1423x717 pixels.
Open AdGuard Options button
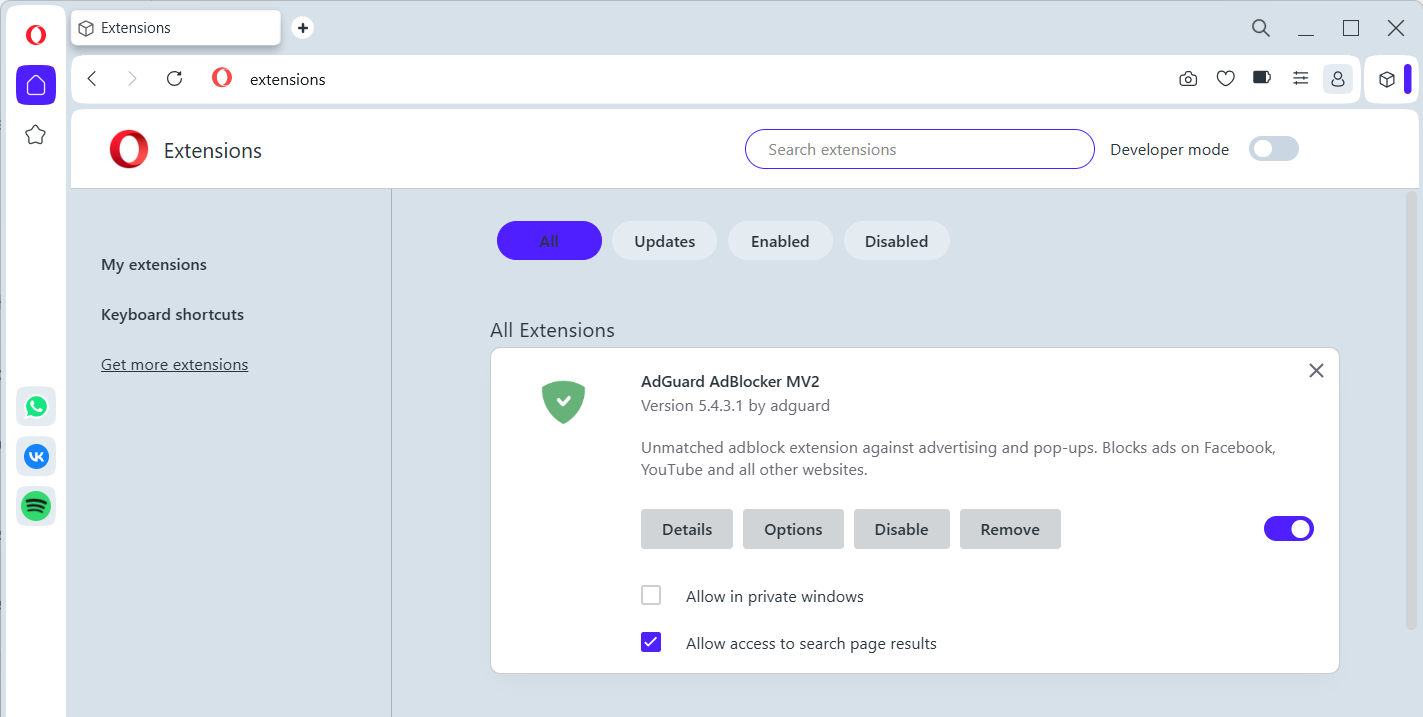pos(793,529)
